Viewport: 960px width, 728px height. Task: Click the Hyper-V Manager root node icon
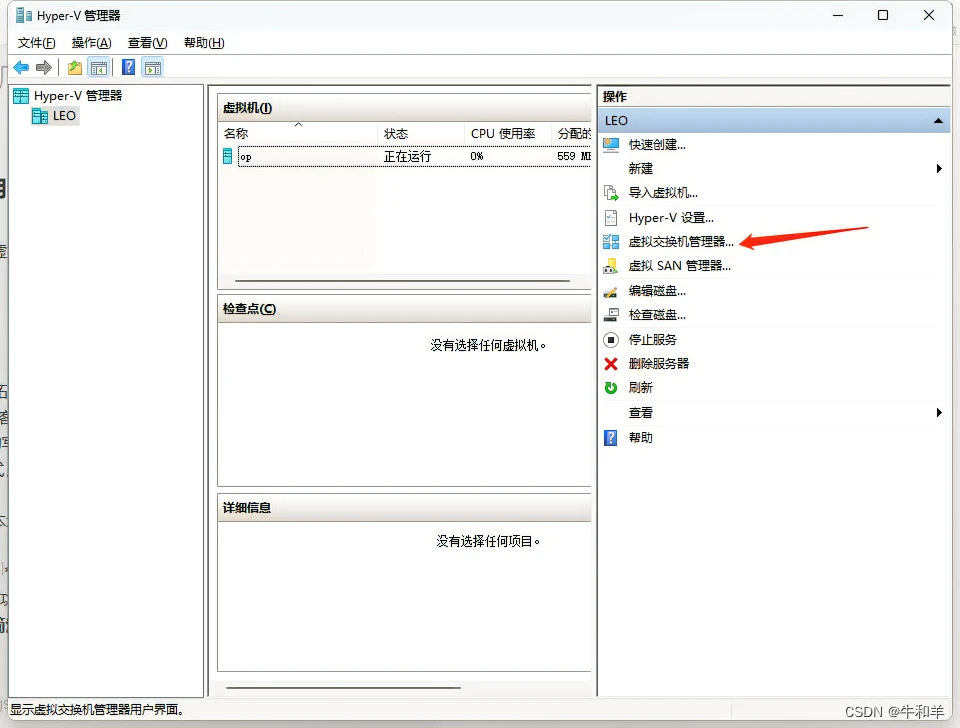tap(21, 96)
